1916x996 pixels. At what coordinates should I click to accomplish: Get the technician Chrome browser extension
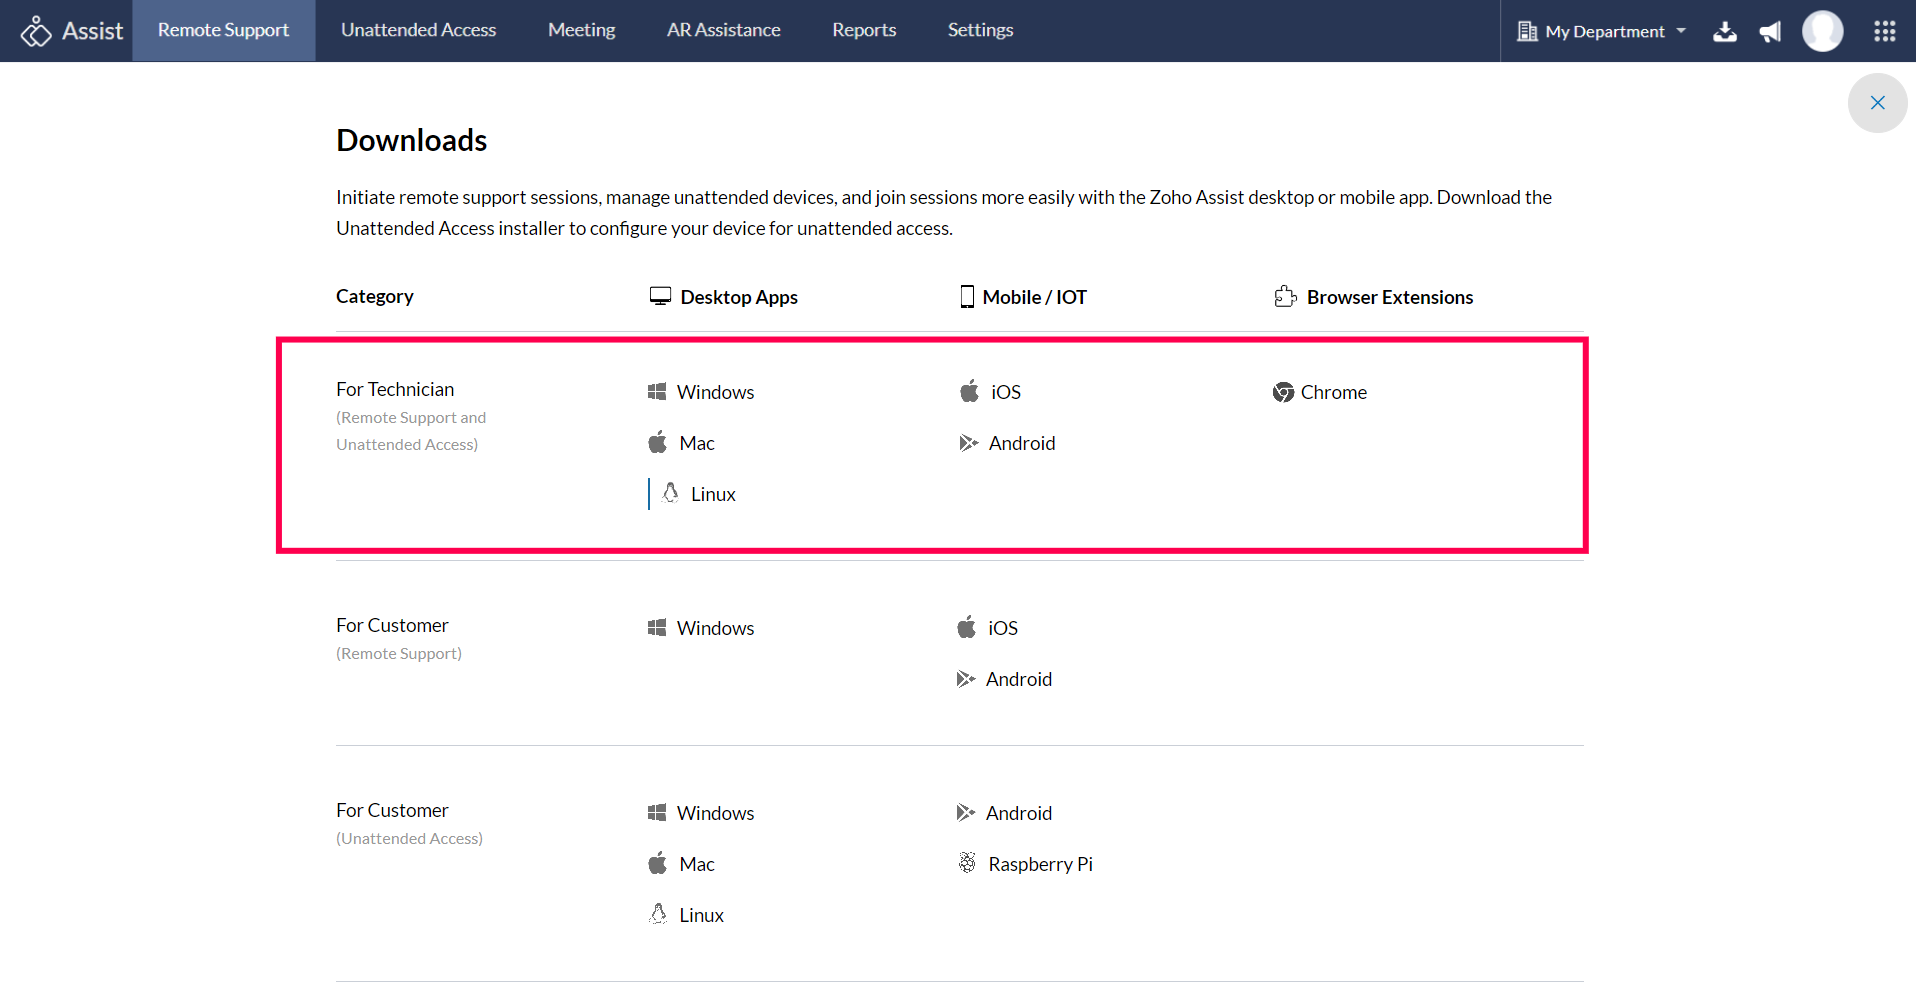[x=1332, y=392]
